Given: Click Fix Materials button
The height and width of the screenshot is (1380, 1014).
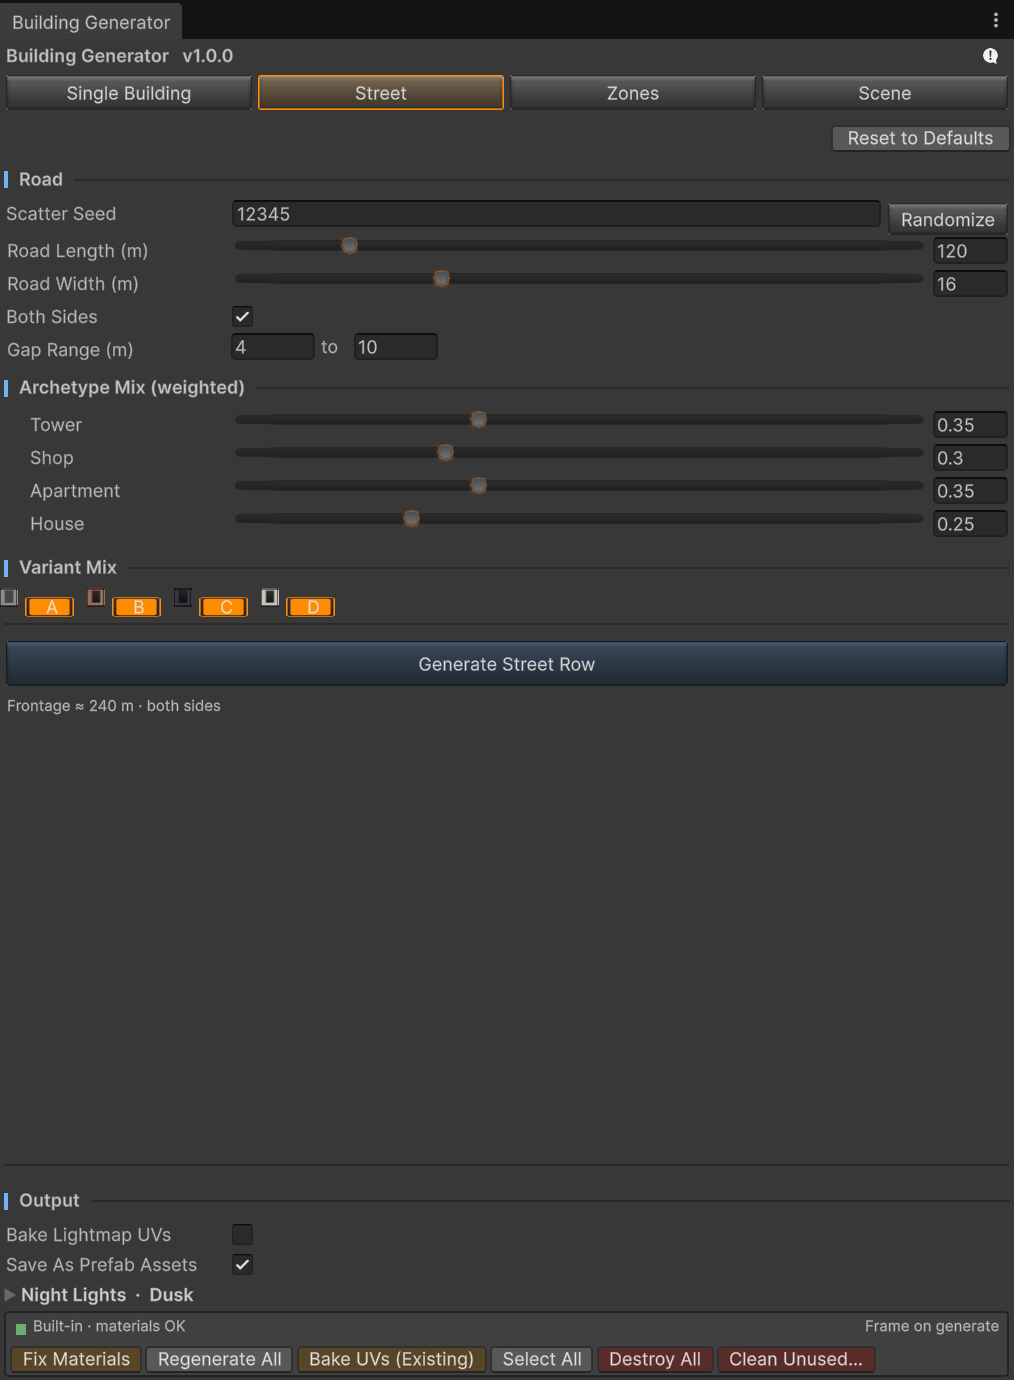Looking at the screenshot, I should 76,1359.
